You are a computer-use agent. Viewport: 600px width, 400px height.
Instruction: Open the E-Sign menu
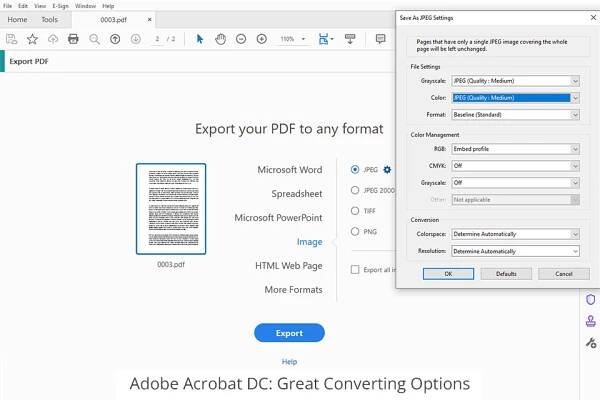coord(60,6)
